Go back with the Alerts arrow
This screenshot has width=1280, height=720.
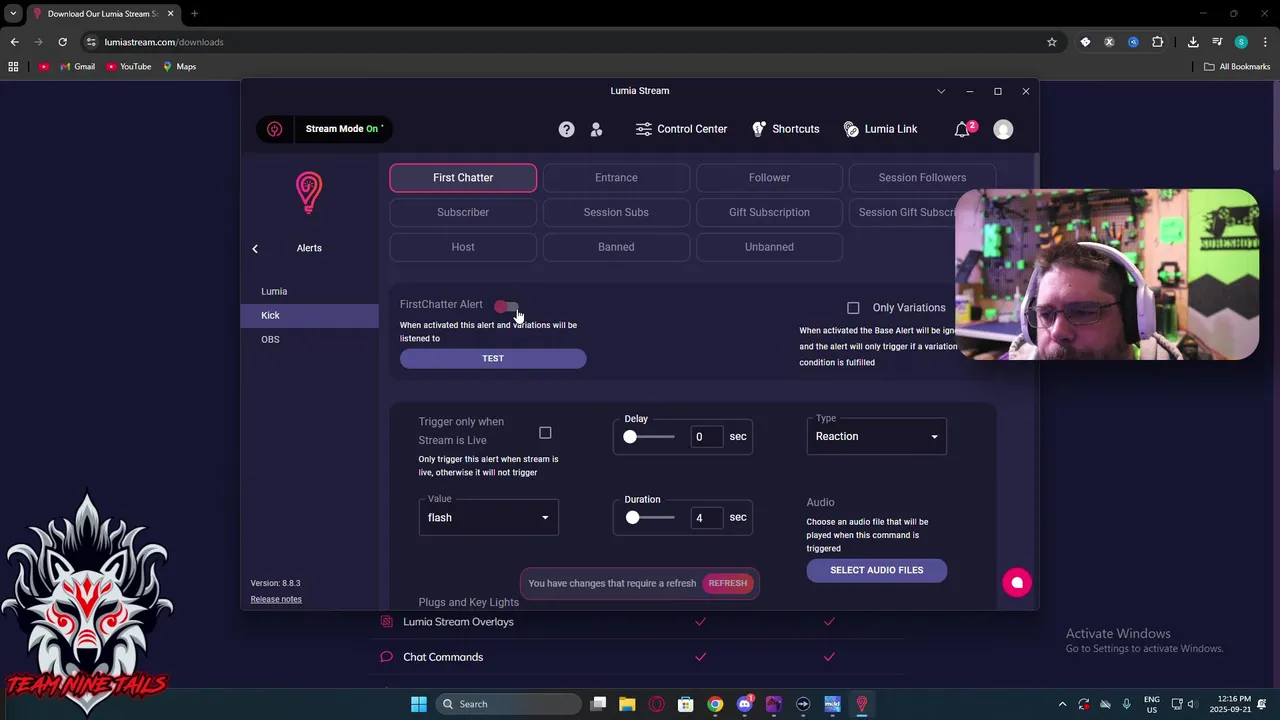point(255,248)
